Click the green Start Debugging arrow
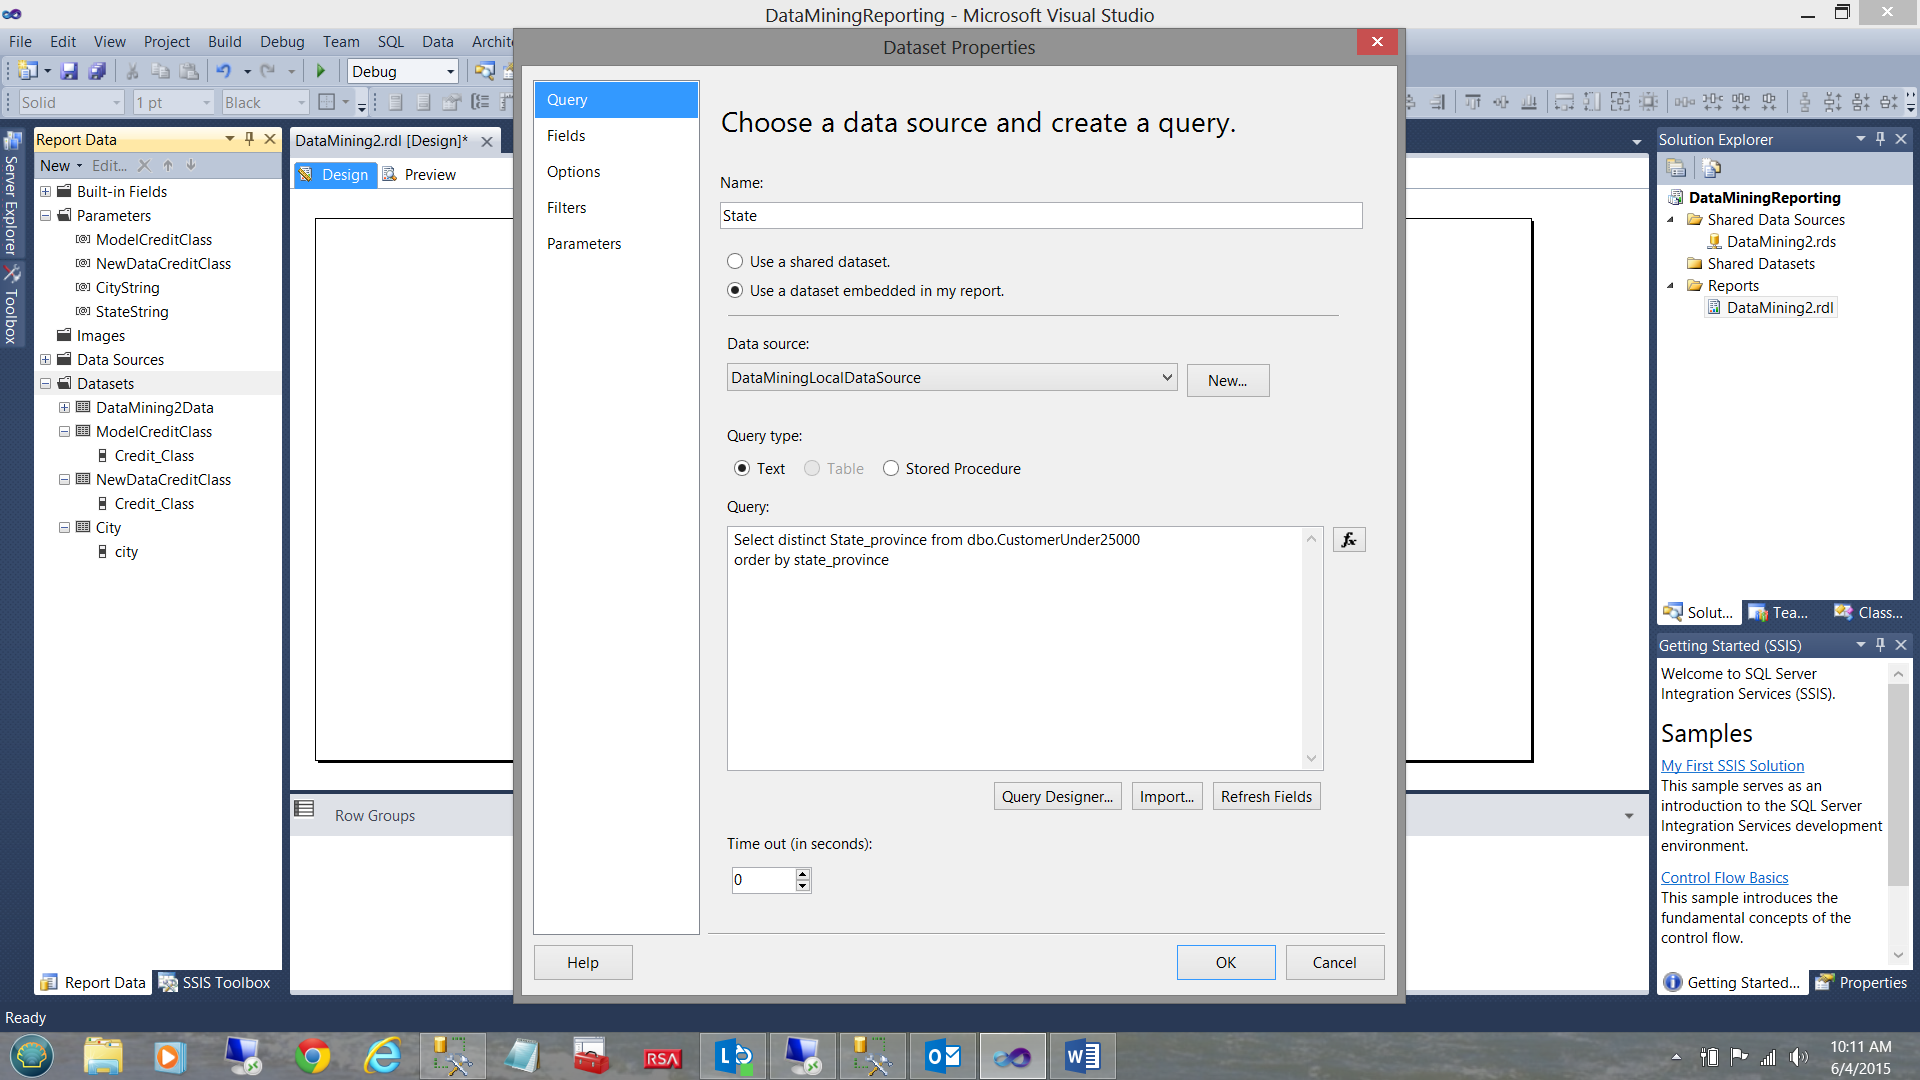 [x=321, y=71]
